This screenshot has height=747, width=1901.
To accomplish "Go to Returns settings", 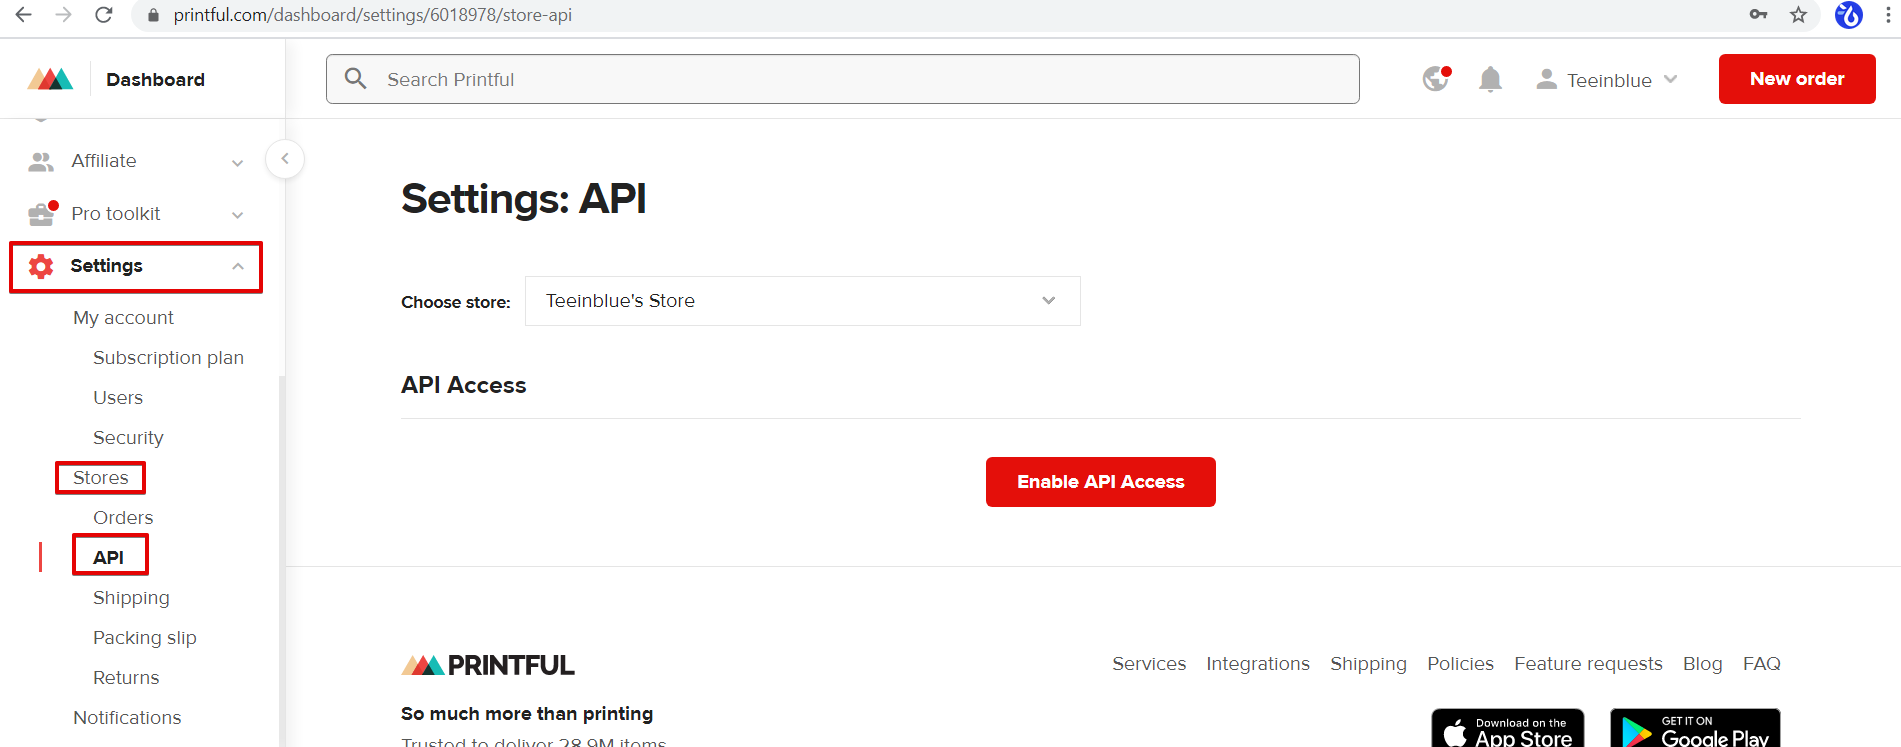I will point(126,678).
